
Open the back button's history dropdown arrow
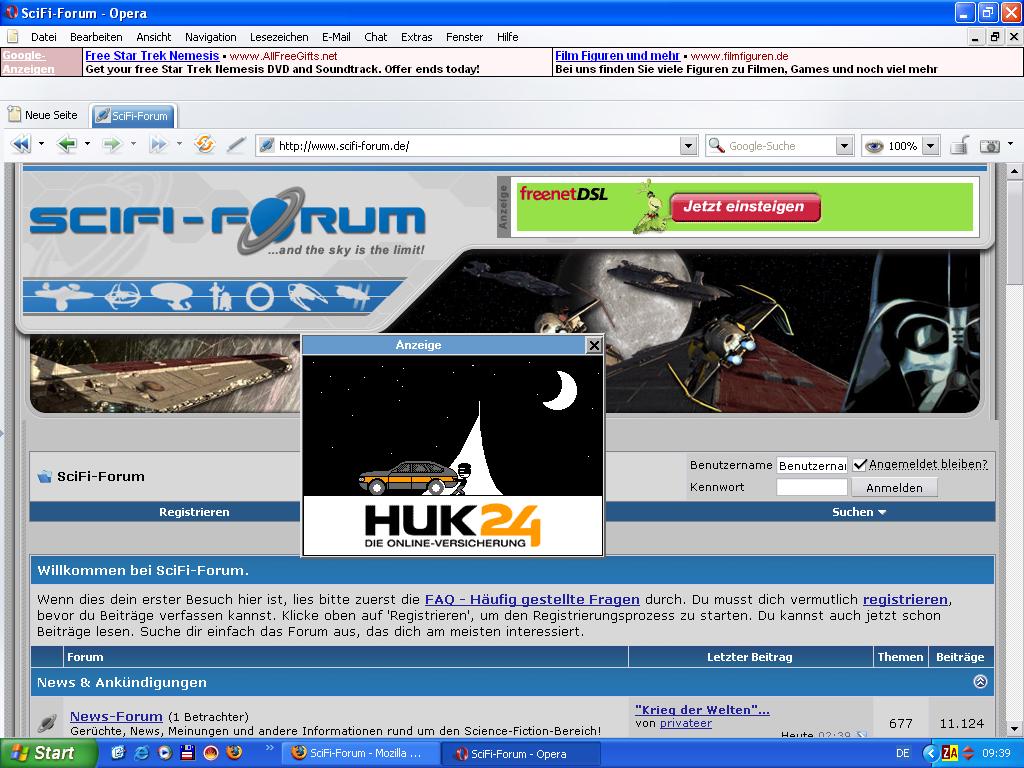pyautogui.click(x=86, y=144)
